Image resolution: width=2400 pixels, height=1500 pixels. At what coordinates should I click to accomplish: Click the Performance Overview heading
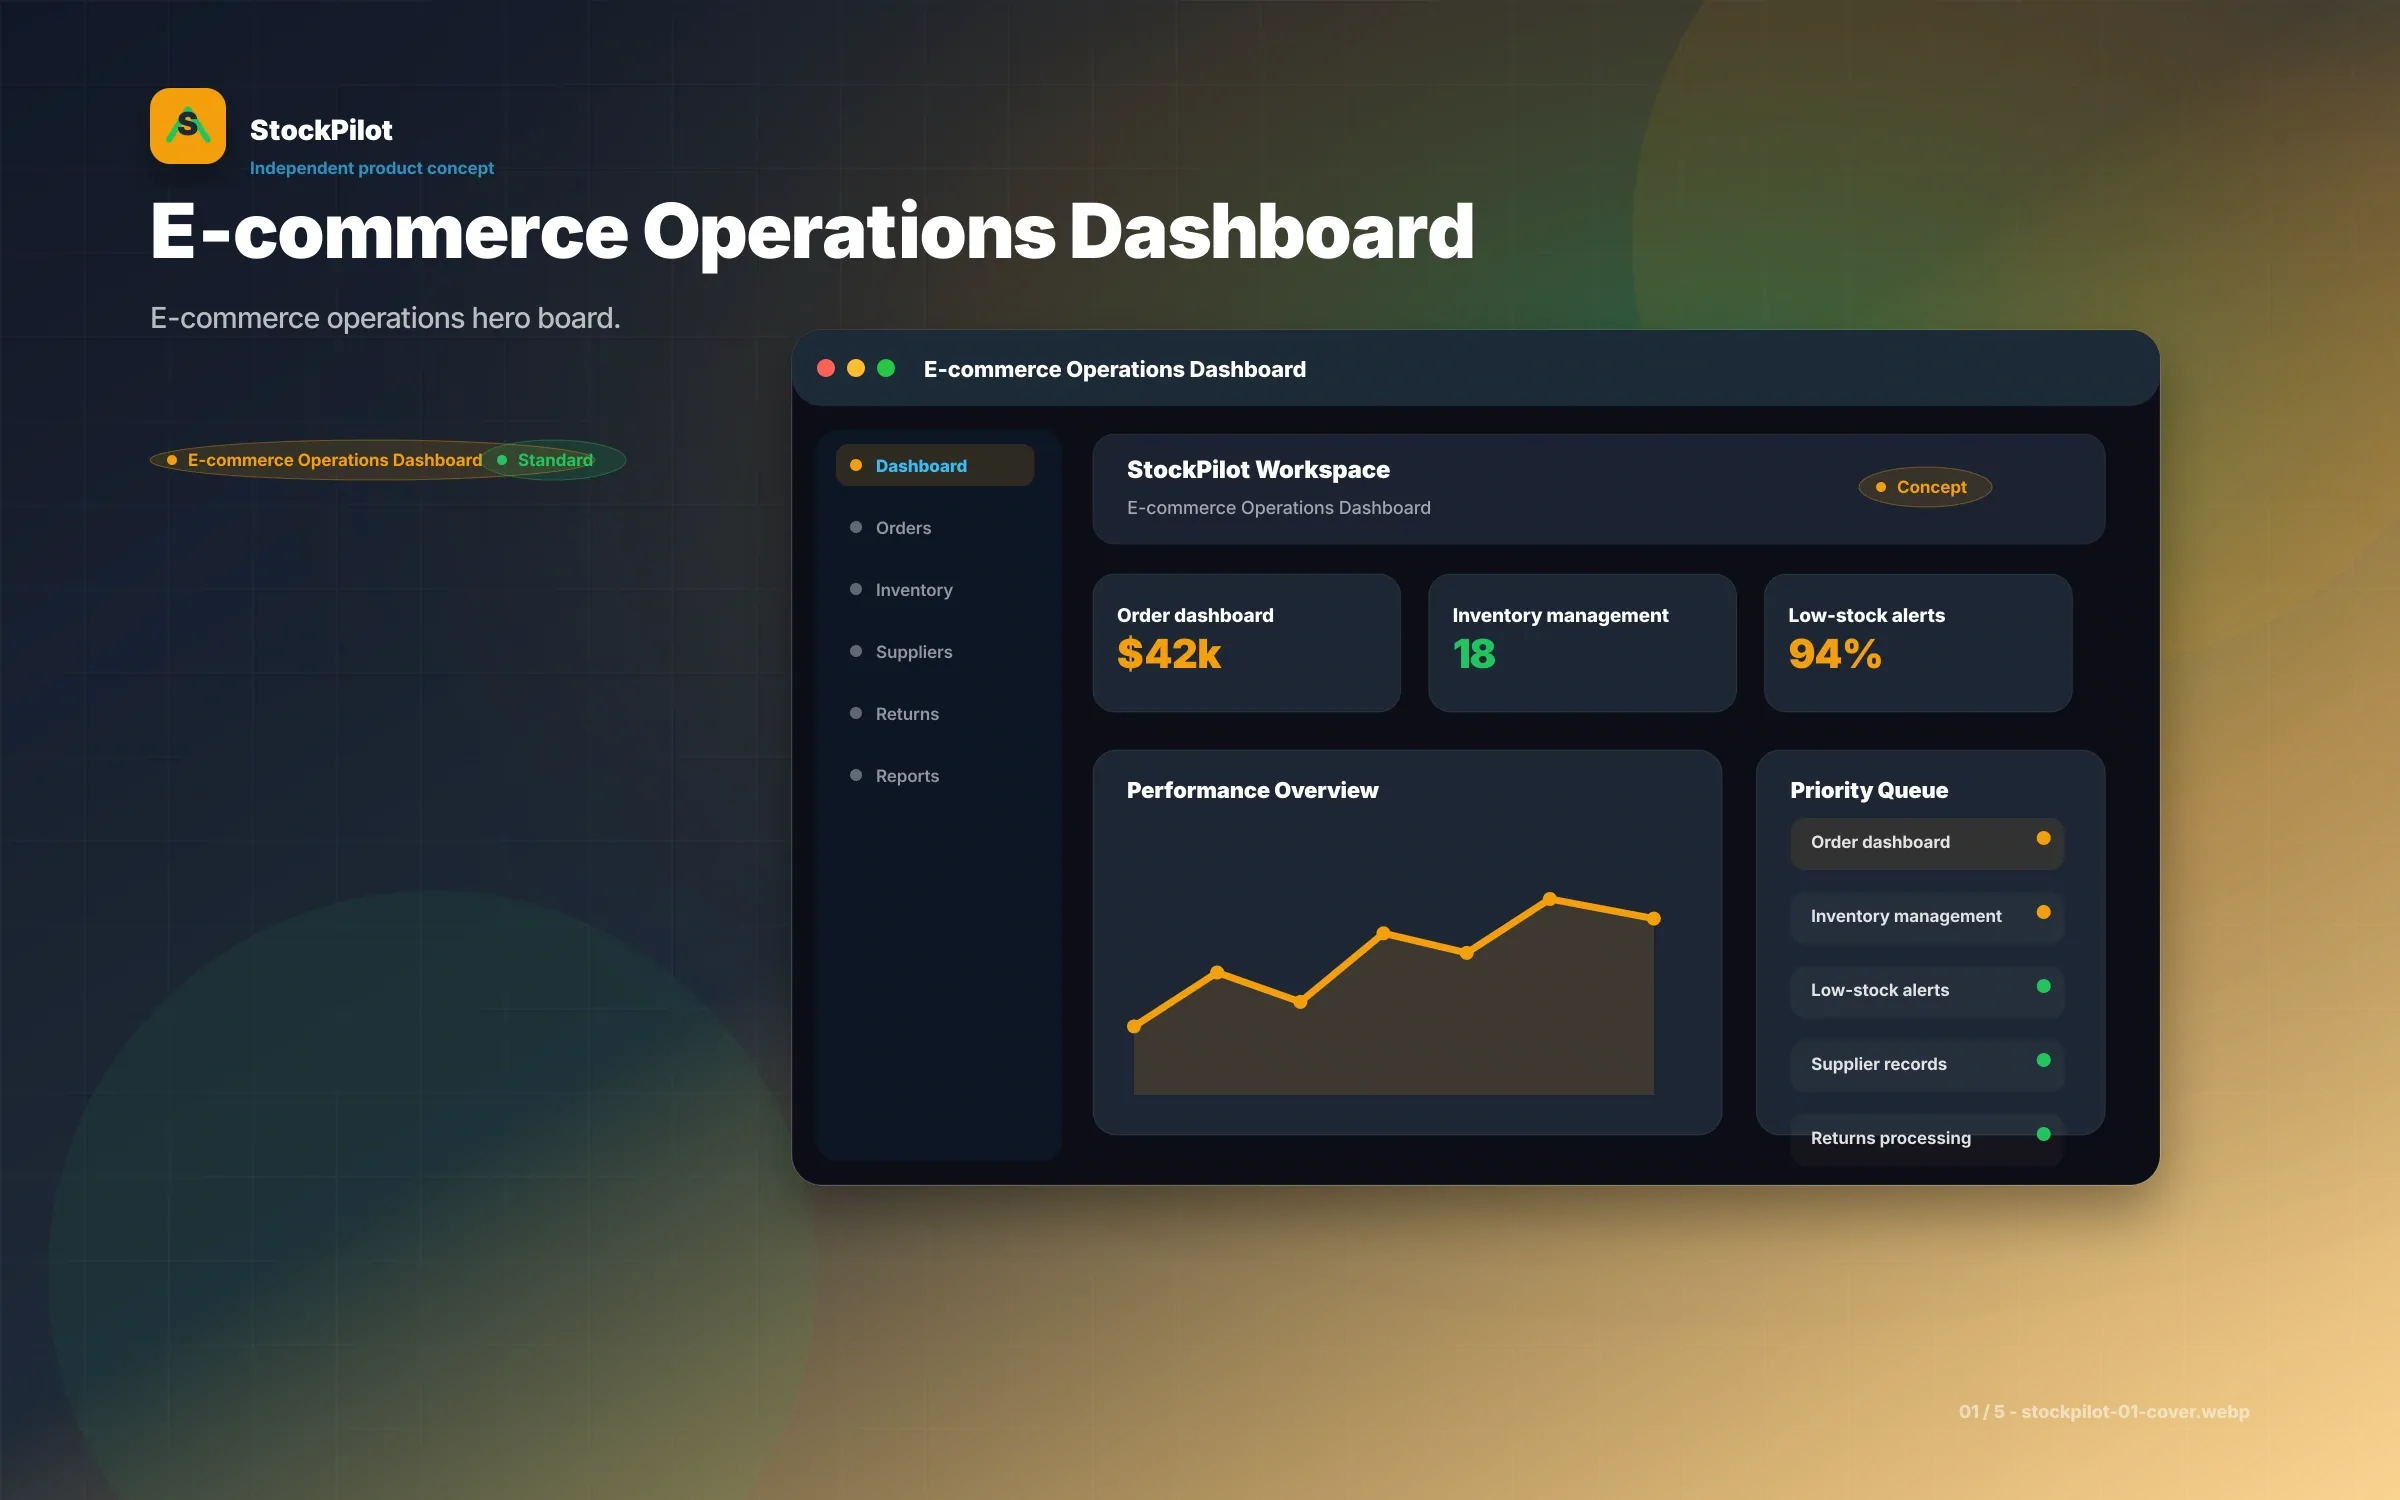(x=1252, y=790)
